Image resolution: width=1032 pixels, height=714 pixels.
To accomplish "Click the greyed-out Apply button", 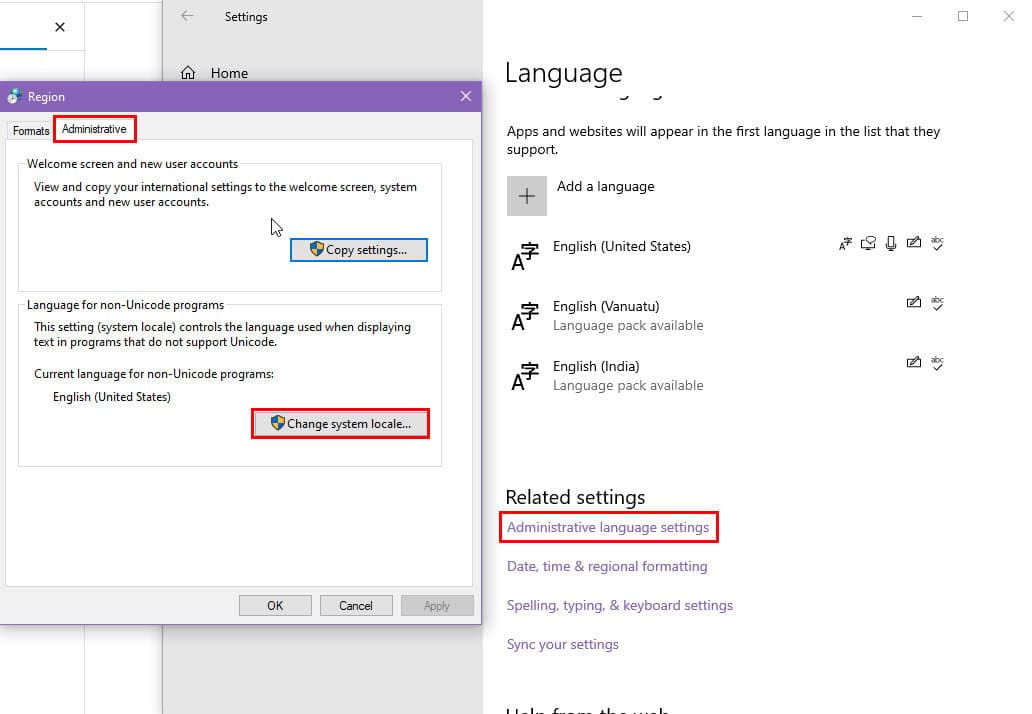I will [x=437, y=605].
